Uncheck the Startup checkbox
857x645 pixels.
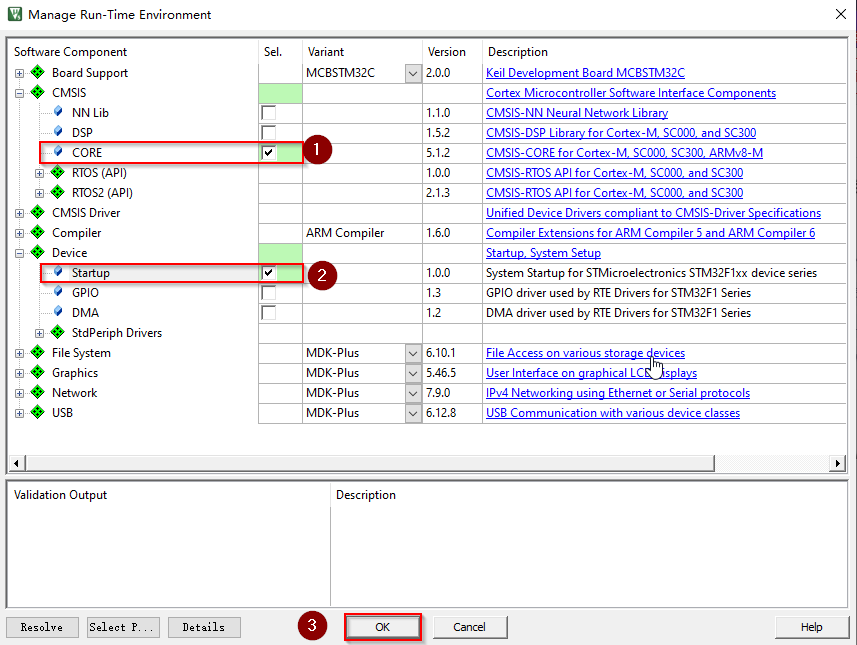click(x=268, y=272)
